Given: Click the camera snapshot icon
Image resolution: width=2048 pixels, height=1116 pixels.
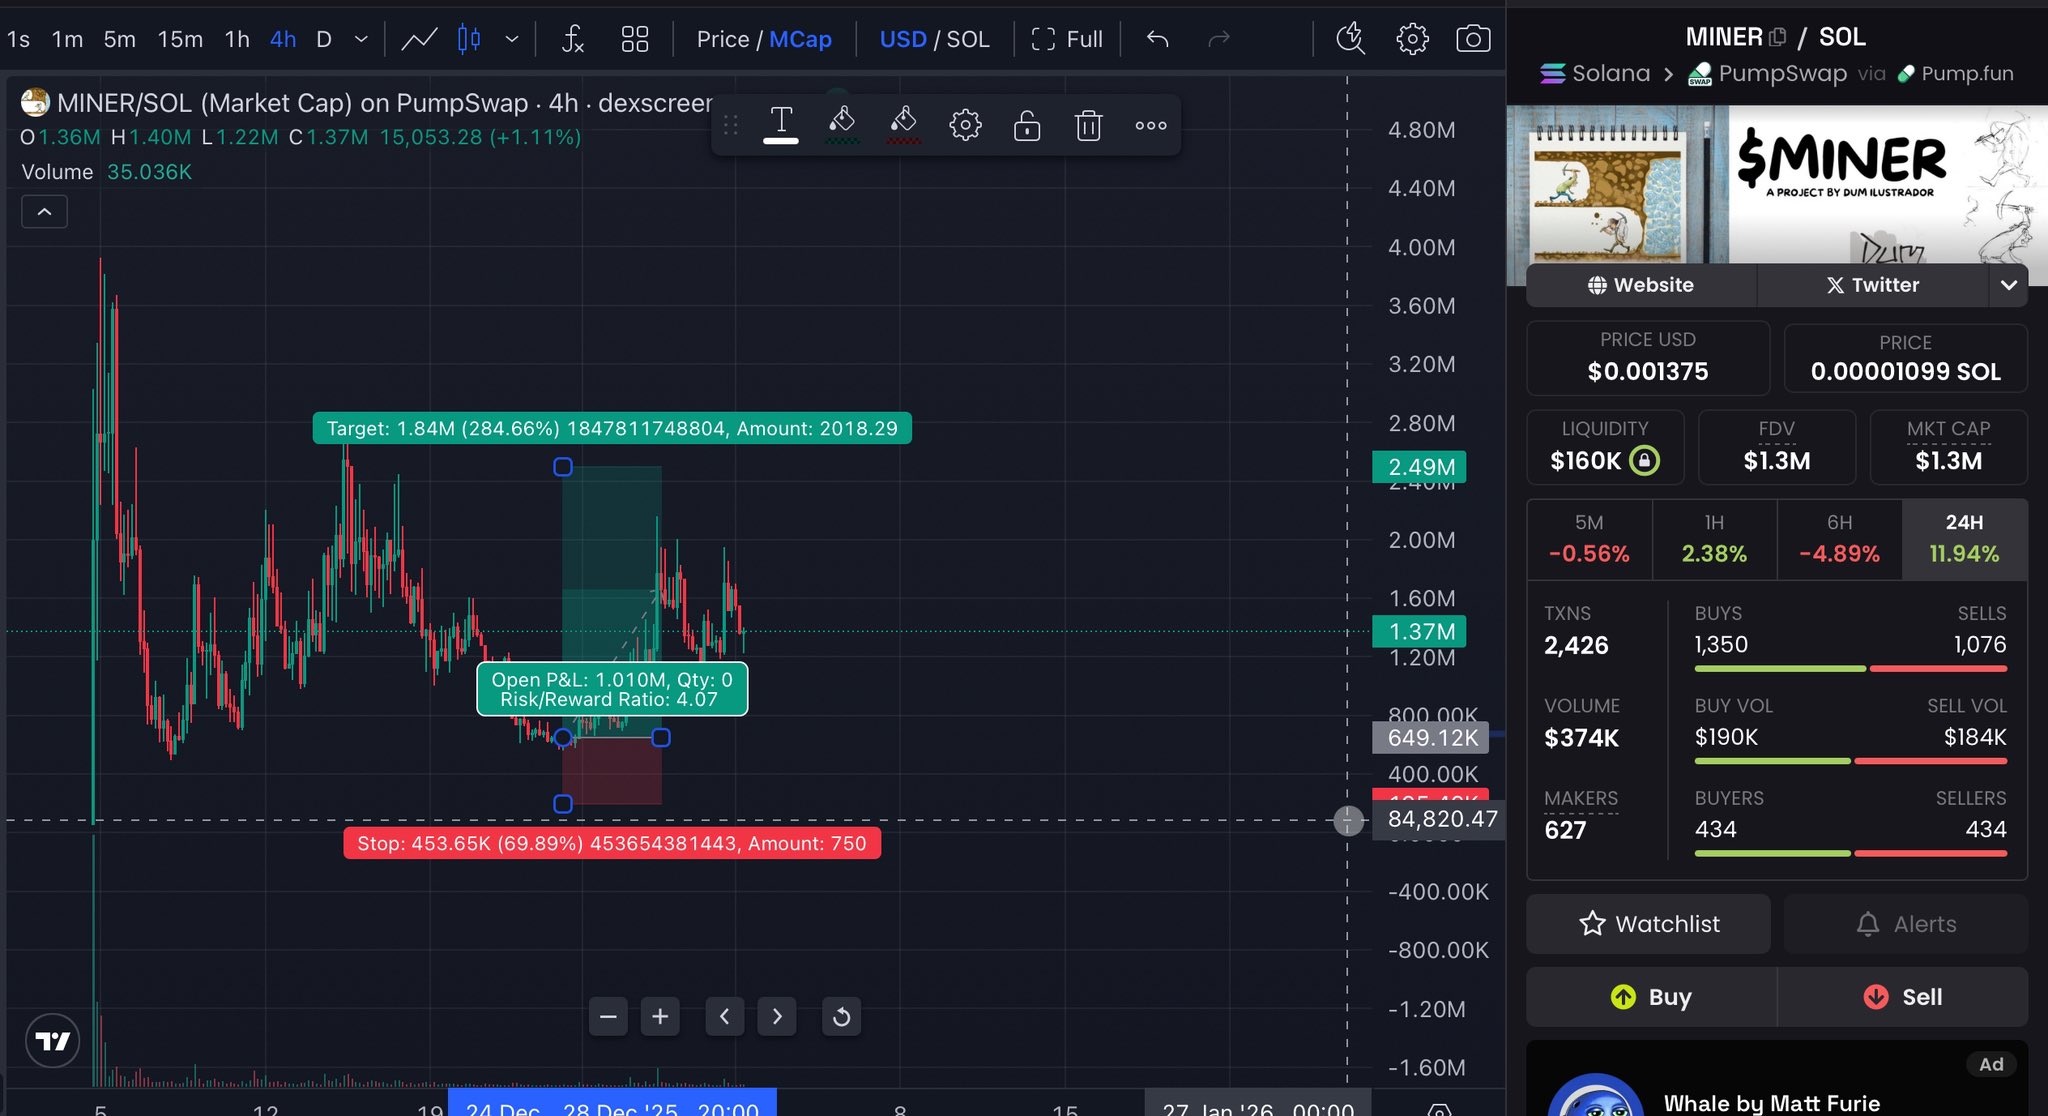Looking at the screenshot, I should (1472, 39).
